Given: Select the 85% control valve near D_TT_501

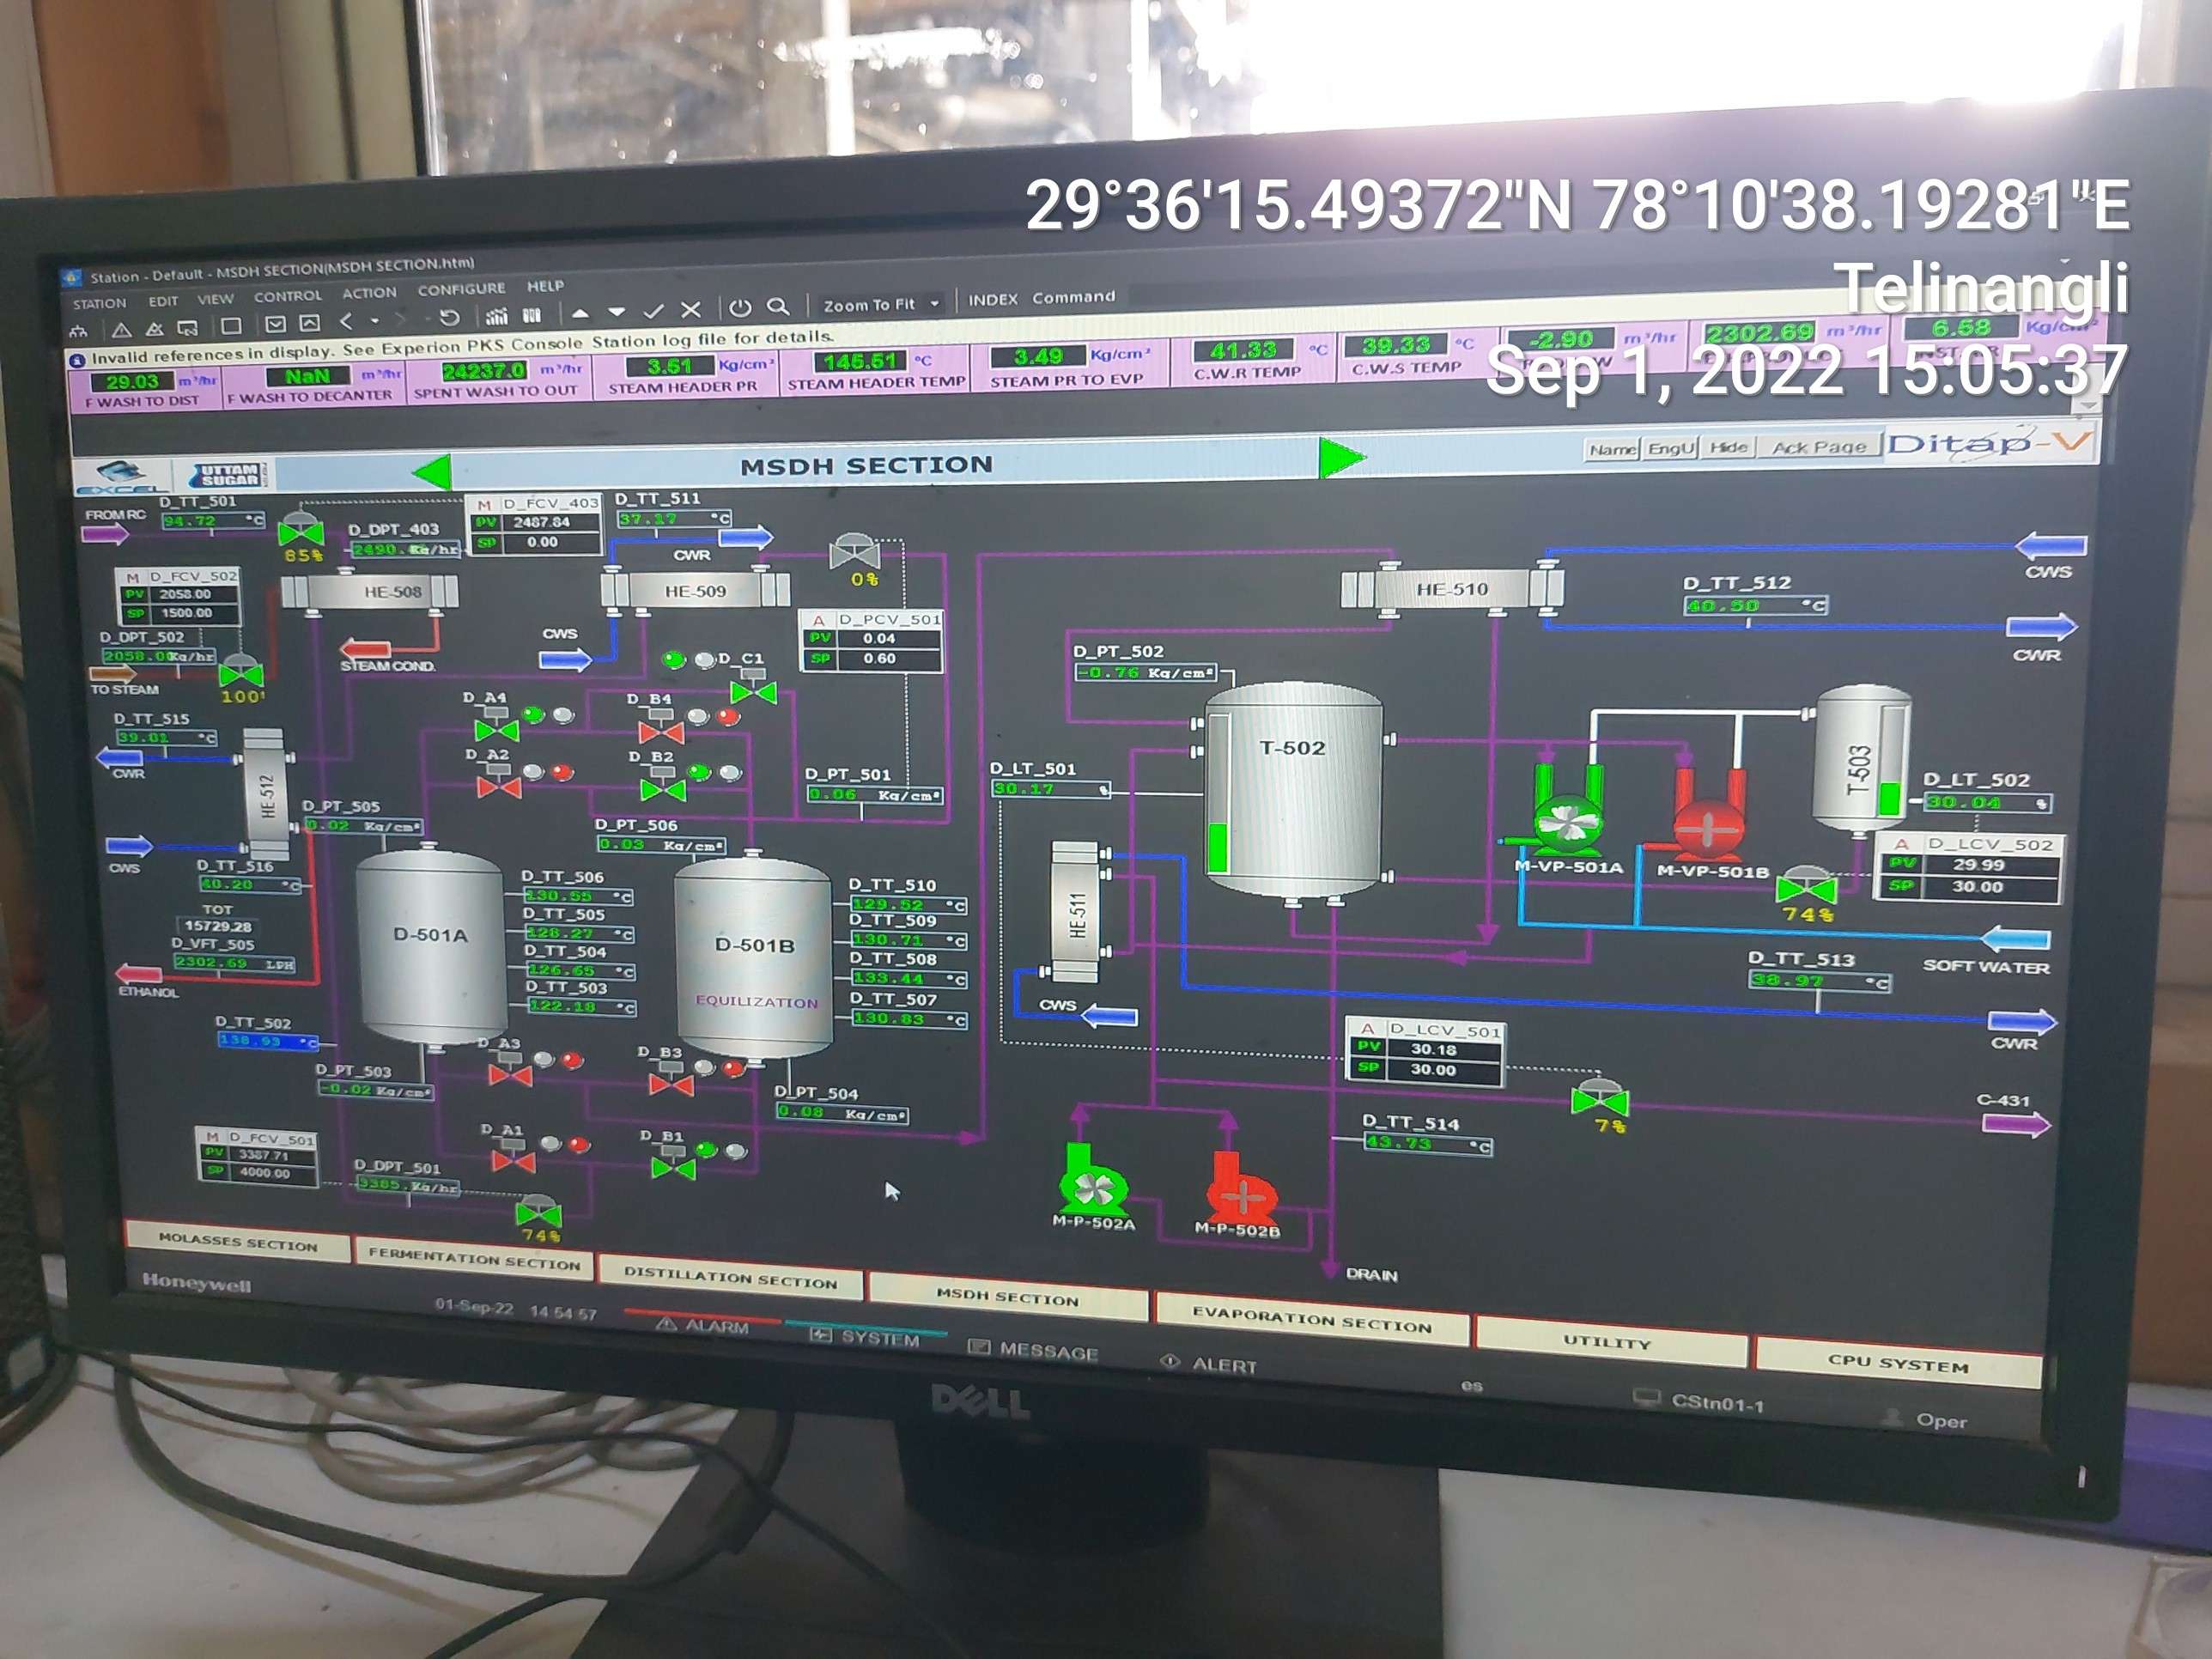Looking at the screenshot, I should [300, 529].
